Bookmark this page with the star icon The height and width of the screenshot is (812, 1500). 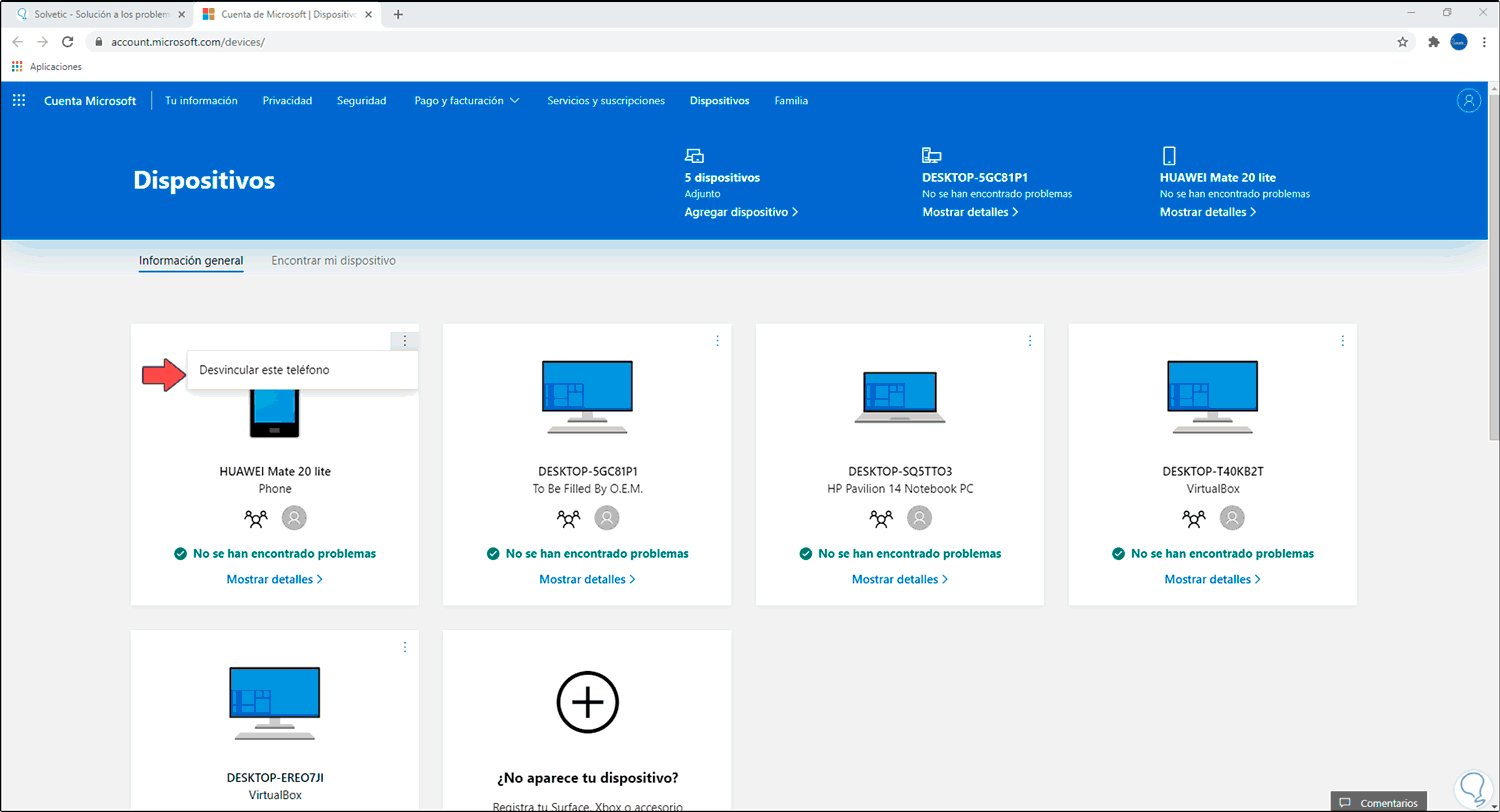[1403, 42]
